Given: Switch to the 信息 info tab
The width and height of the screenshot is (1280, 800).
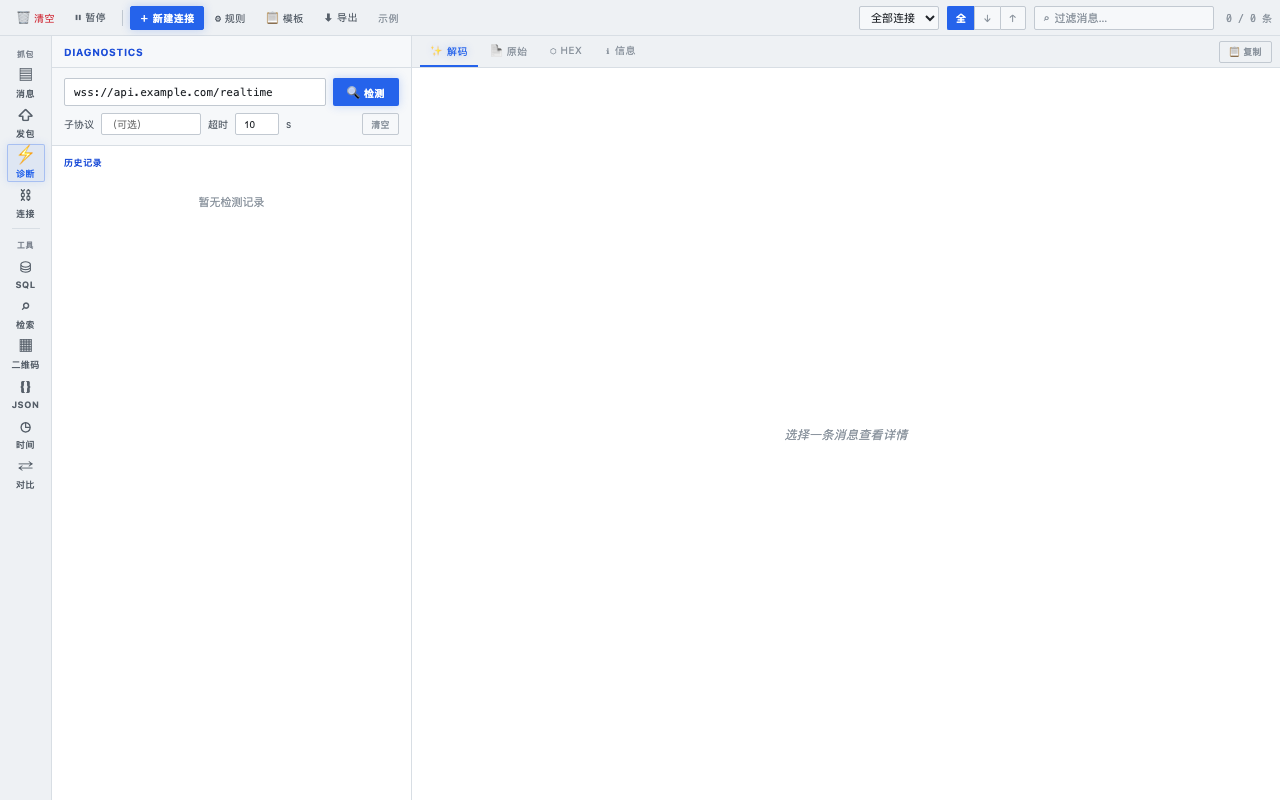Looking at the screenshot, I should [620, 51].
